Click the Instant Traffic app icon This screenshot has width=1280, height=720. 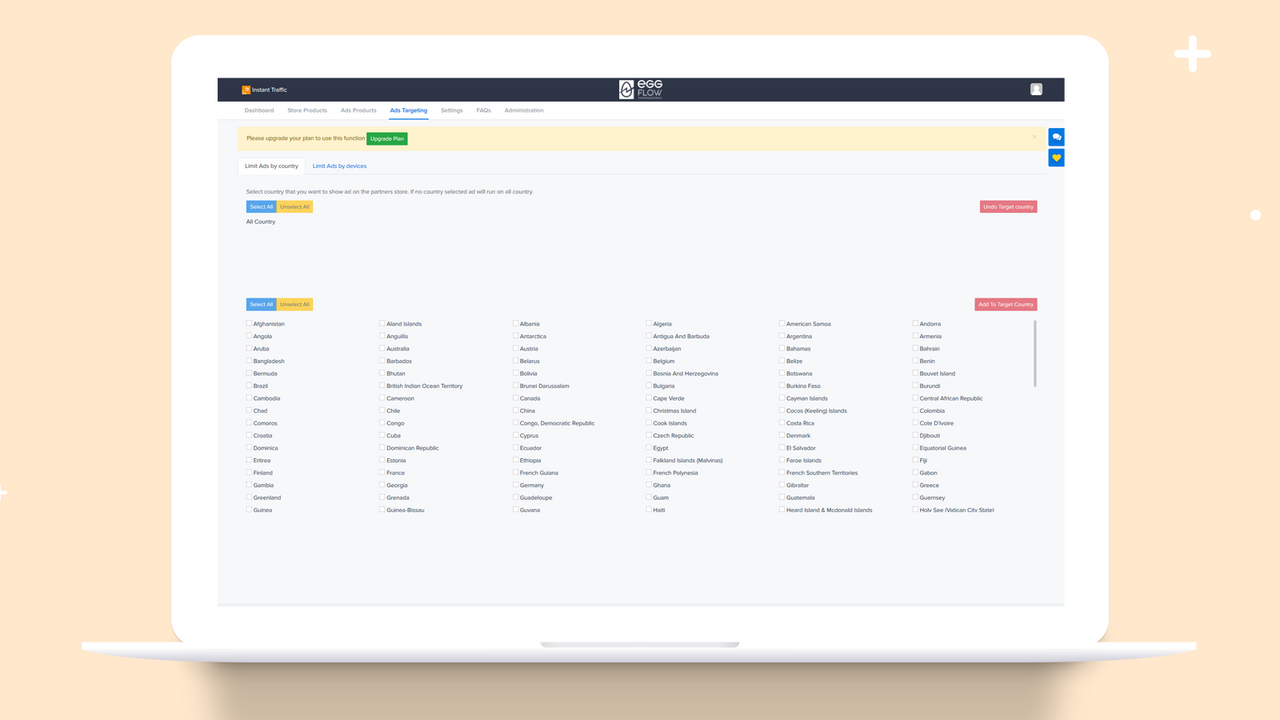246,90
